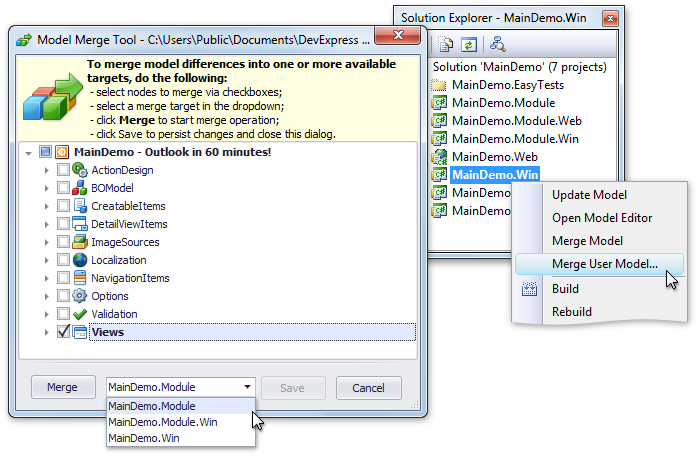Image resolution: width=700 pixels, height=456 pixels.
Task: Check the BOModel checkbox
Action: click(x=63, y=188)
